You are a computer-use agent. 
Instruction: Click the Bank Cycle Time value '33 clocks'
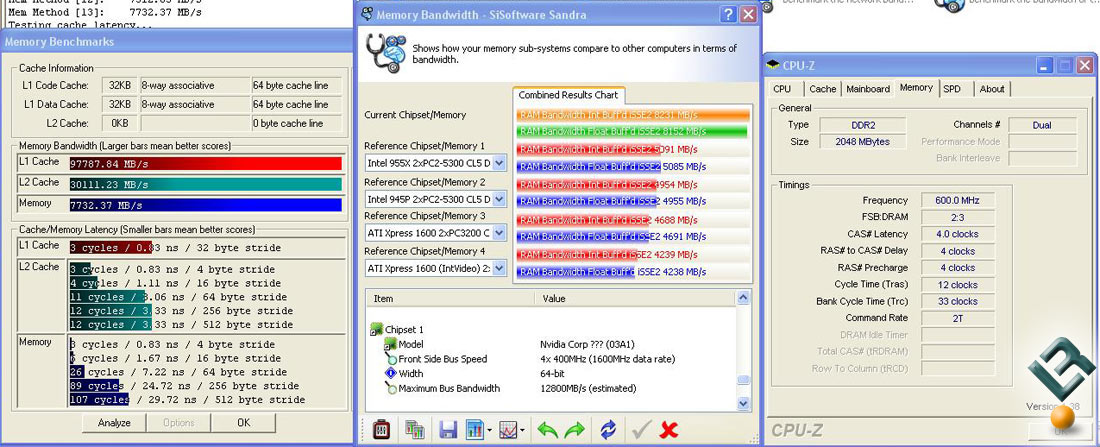pyautogui.click(x=957, y=301)
